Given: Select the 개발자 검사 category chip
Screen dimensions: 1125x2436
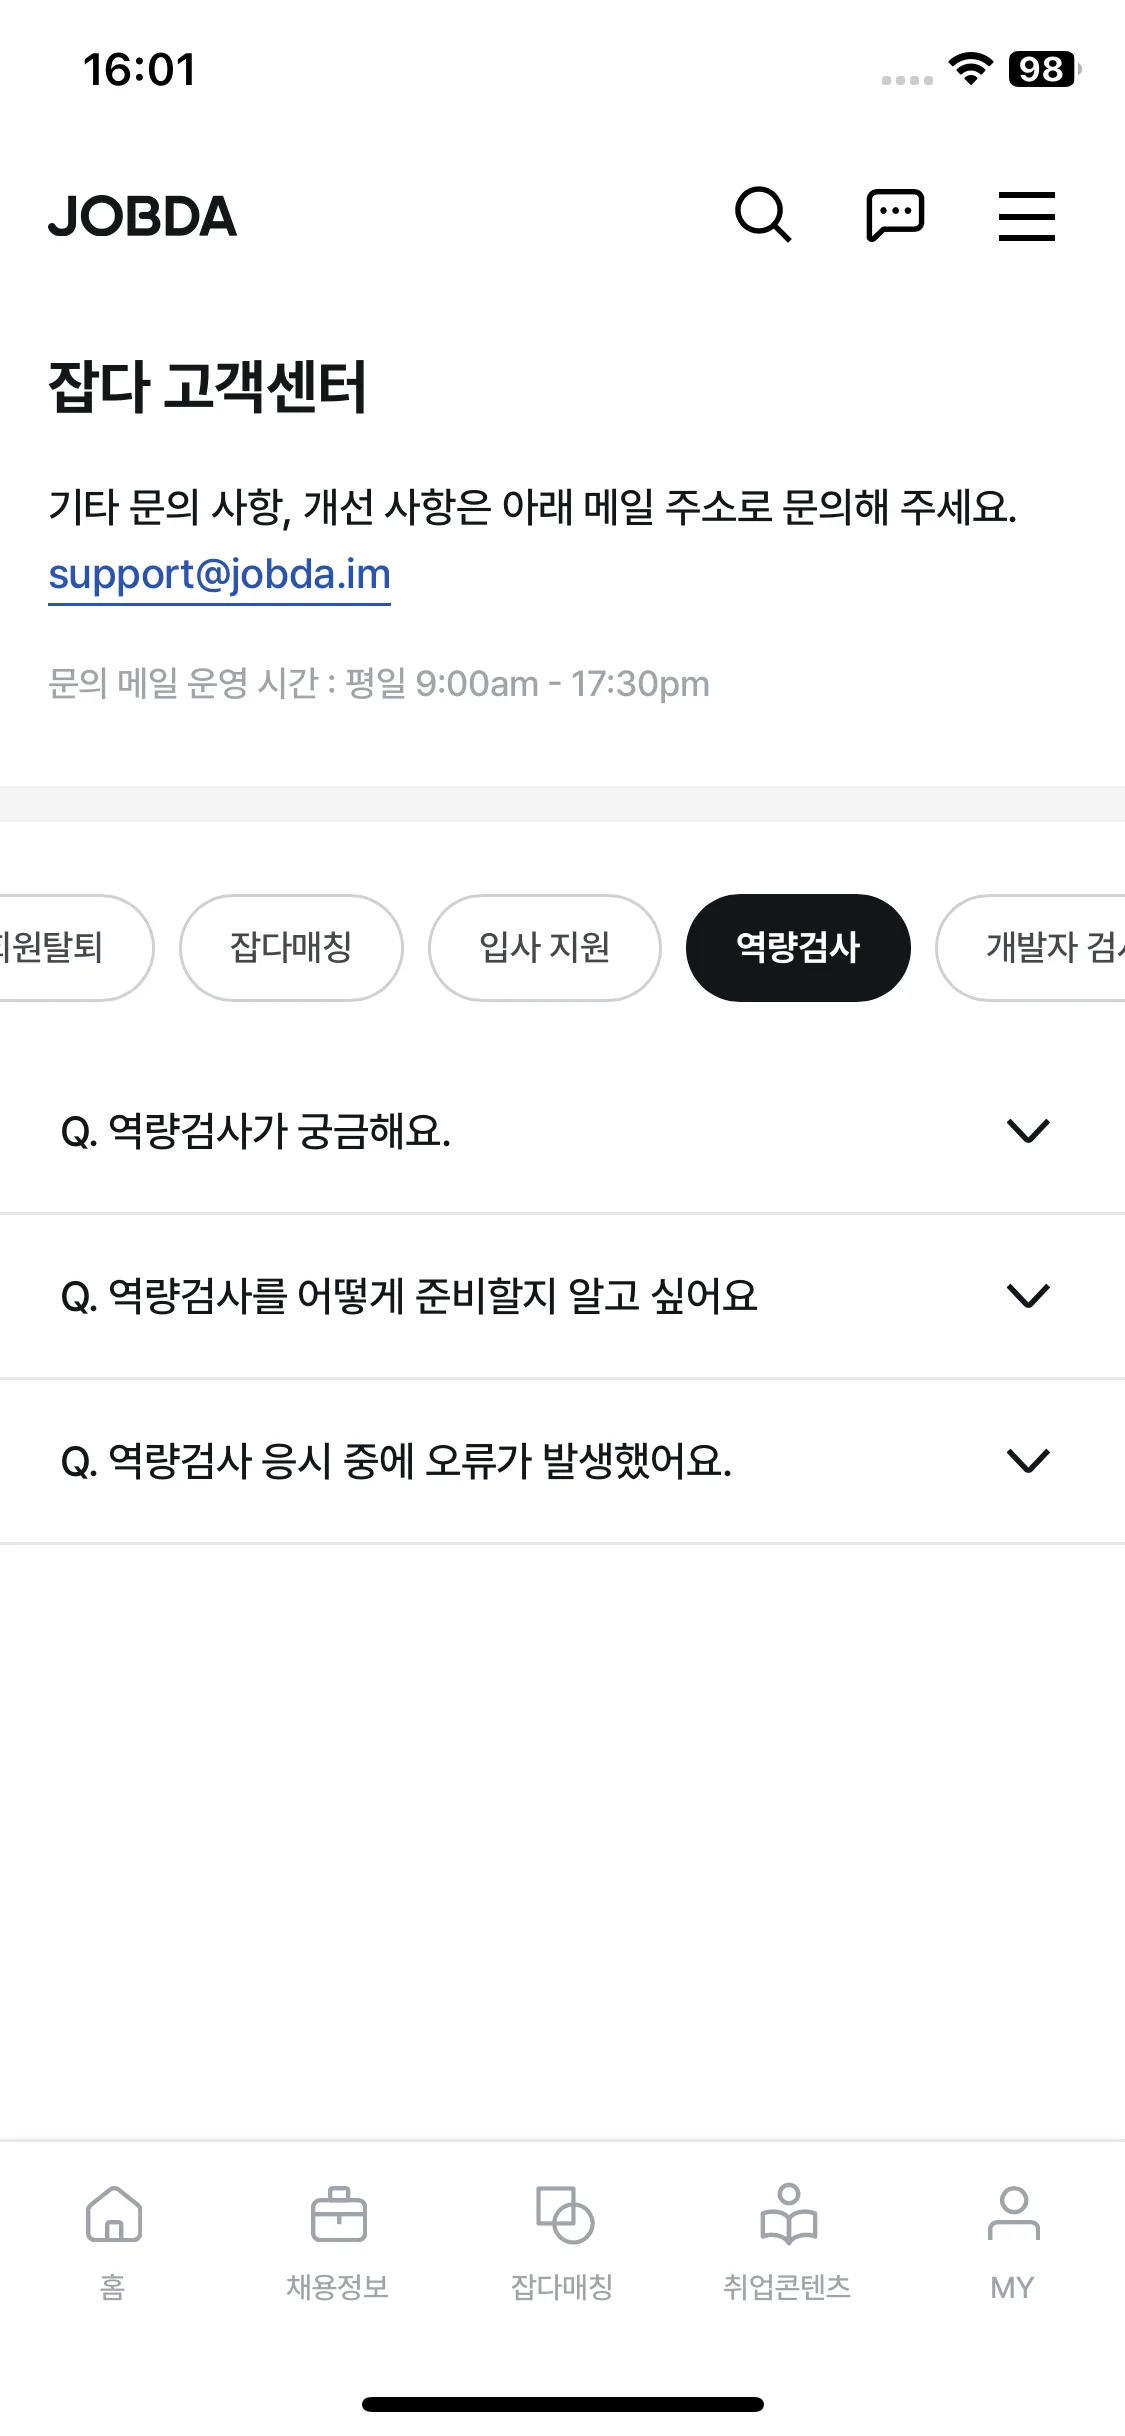Looking at the screenshot, I should 1032,947.
